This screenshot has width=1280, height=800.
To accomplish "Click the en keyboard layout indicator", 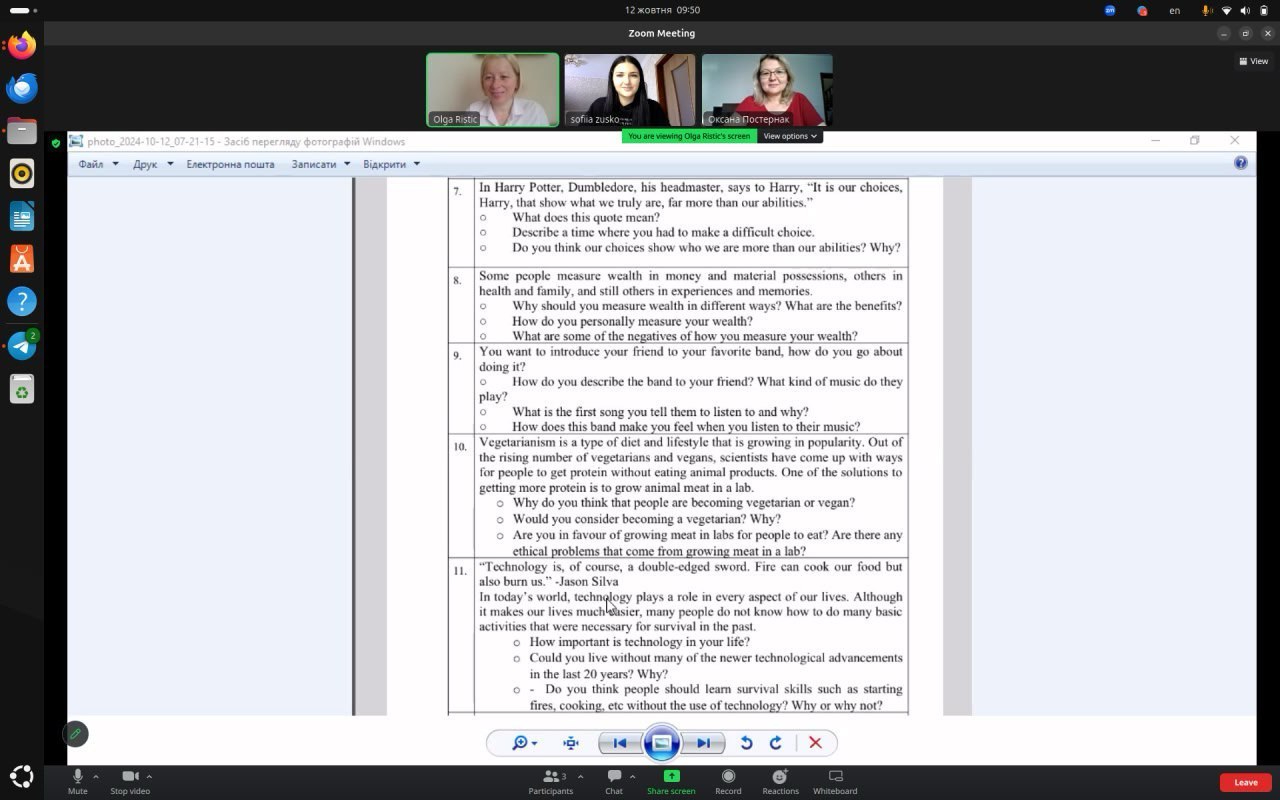I will pos(1175,10).
